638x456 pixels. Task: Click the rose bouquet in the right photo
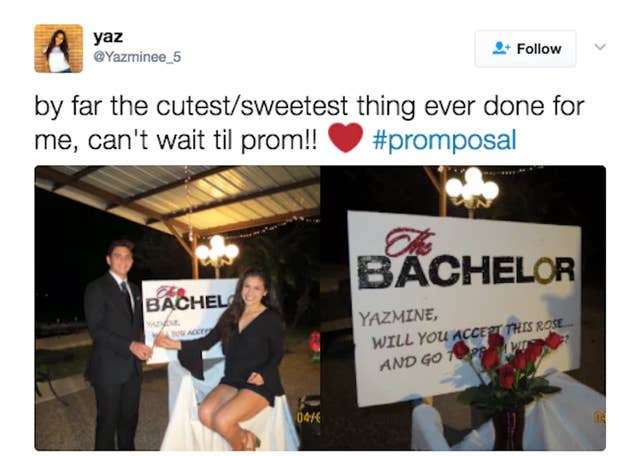pyautogui.click(x=509, y=372)
